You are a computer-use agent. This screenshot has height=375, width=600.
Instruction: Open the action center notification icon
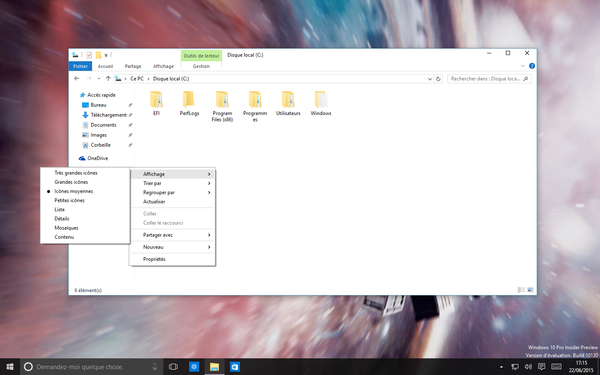click(541, 367)
